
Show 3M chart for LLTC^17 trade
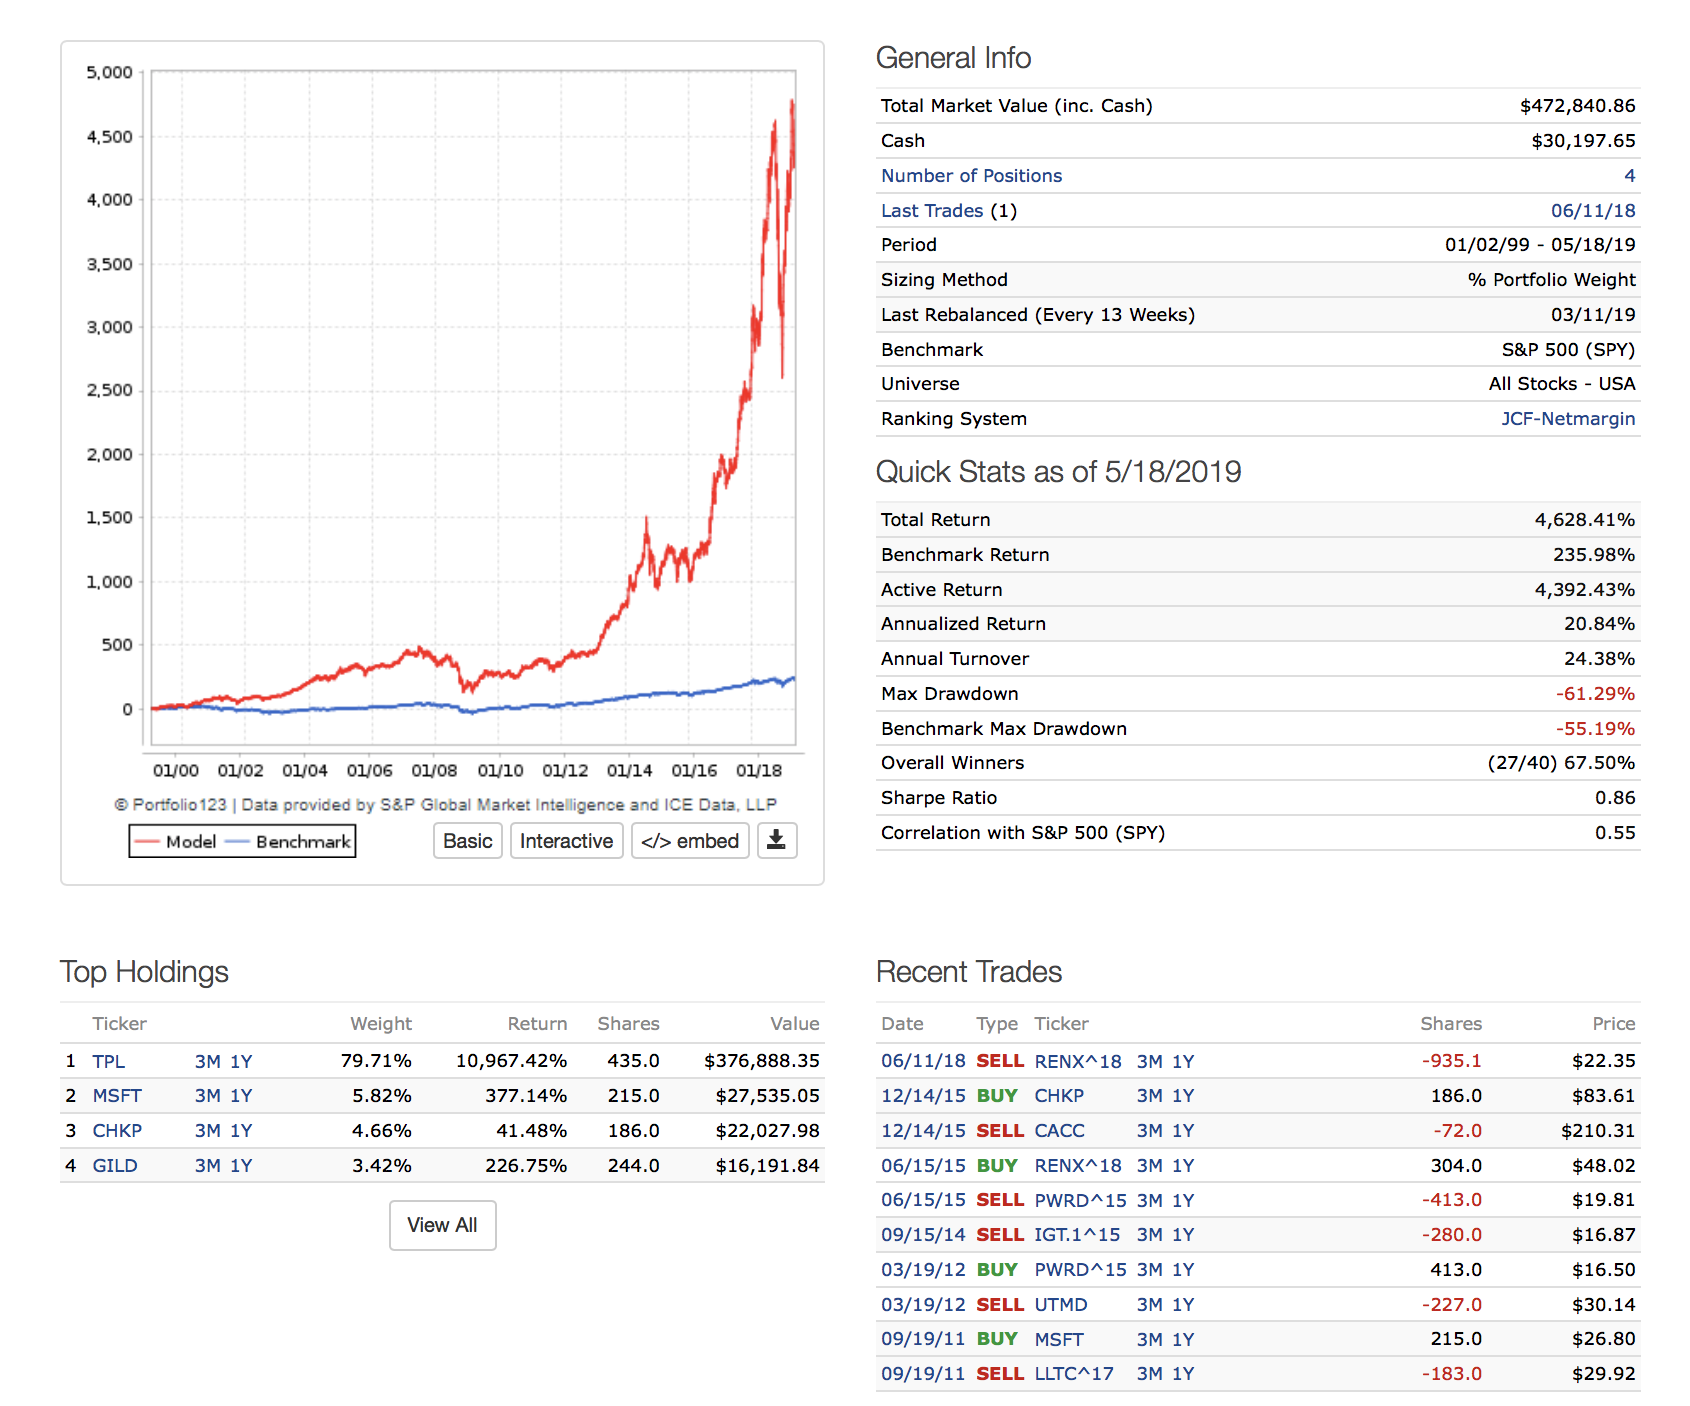pos(1149,1374)
